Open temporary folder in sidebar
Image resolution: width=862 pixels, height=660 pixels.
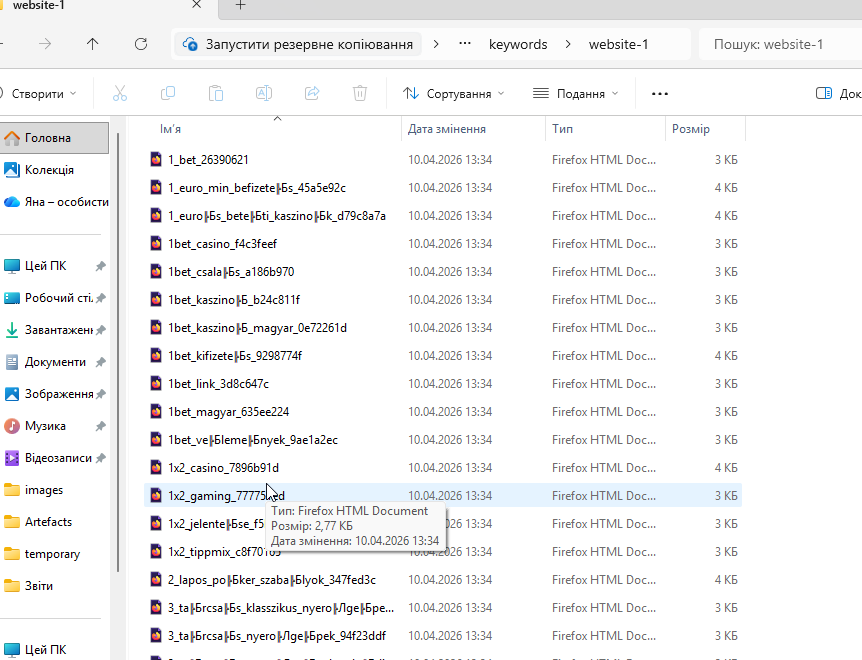[54, 554]
